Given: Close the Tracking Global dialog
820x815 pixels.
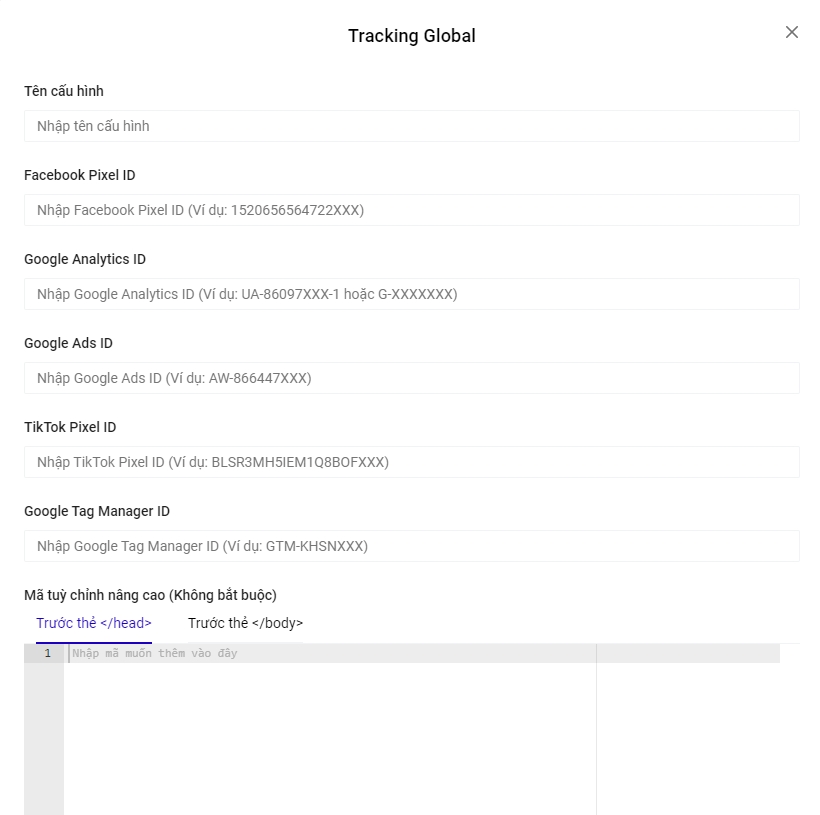Looking at the screenshot, I should point(792,32).
